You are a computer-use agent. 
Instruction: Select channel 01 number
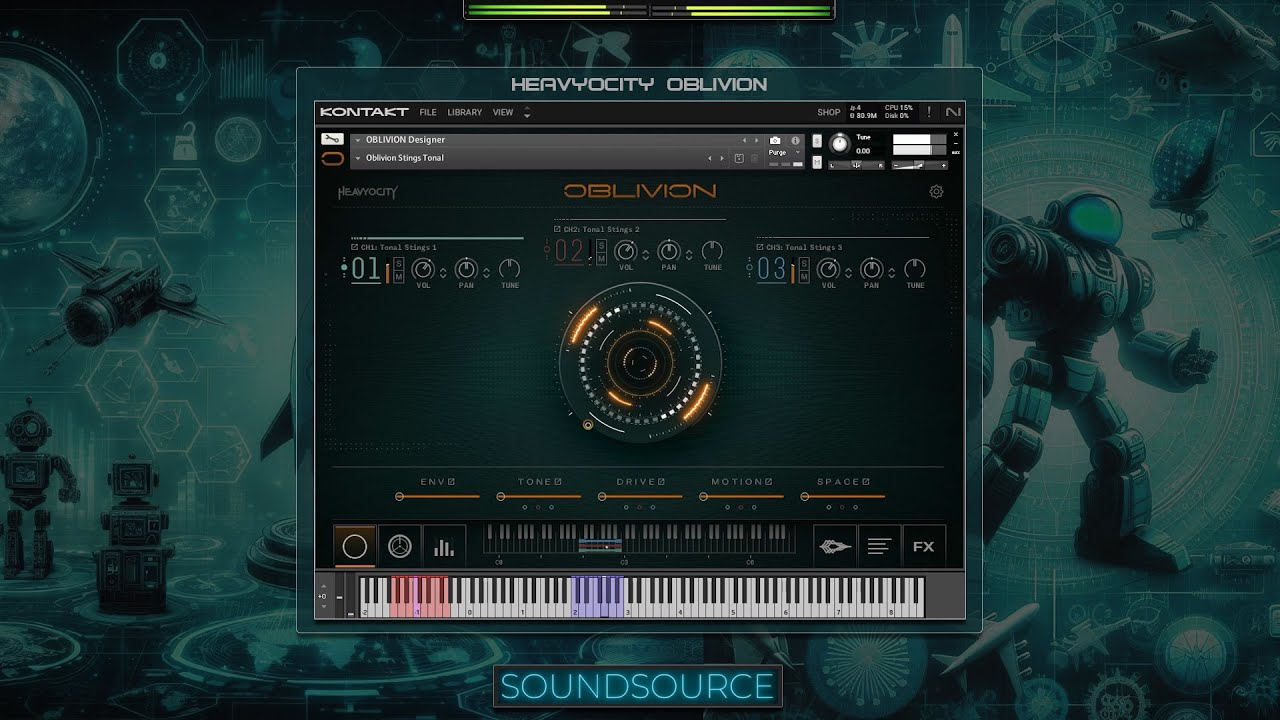click(366, 269)
